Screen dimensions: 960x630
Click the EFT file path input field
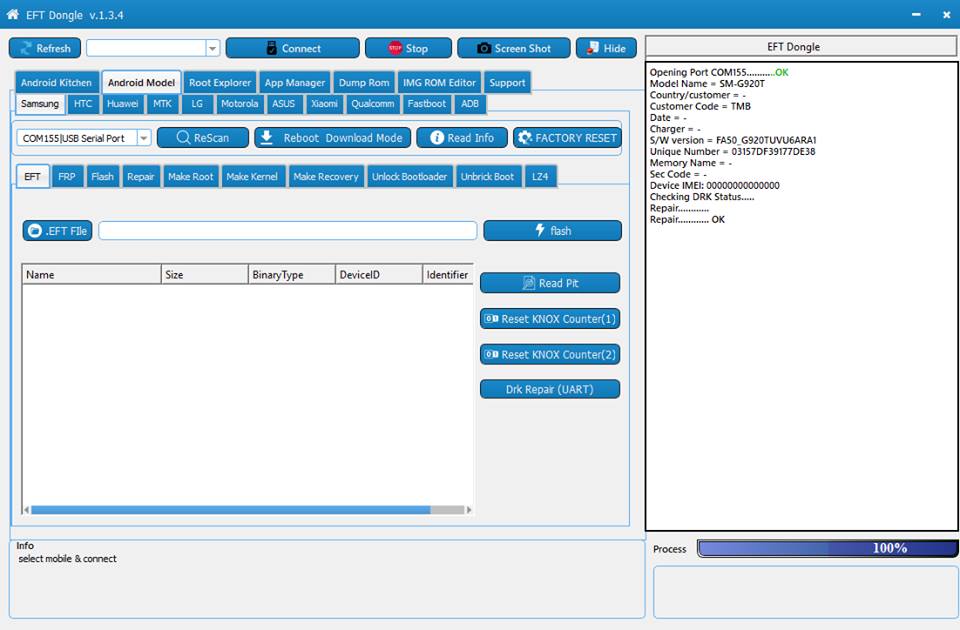(288, 231)
